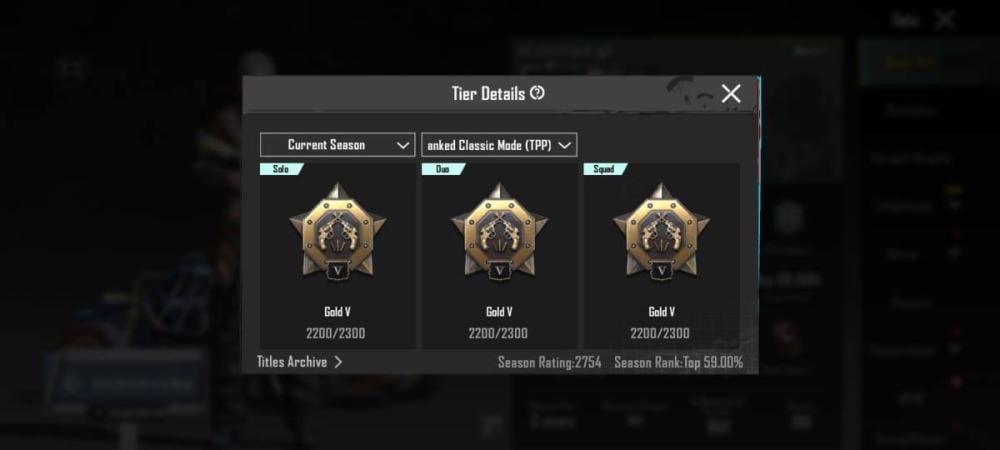This screenshot has width=1000, height=450.
Task: Click the Season Rating 2754 text
Action: (550, 363)
